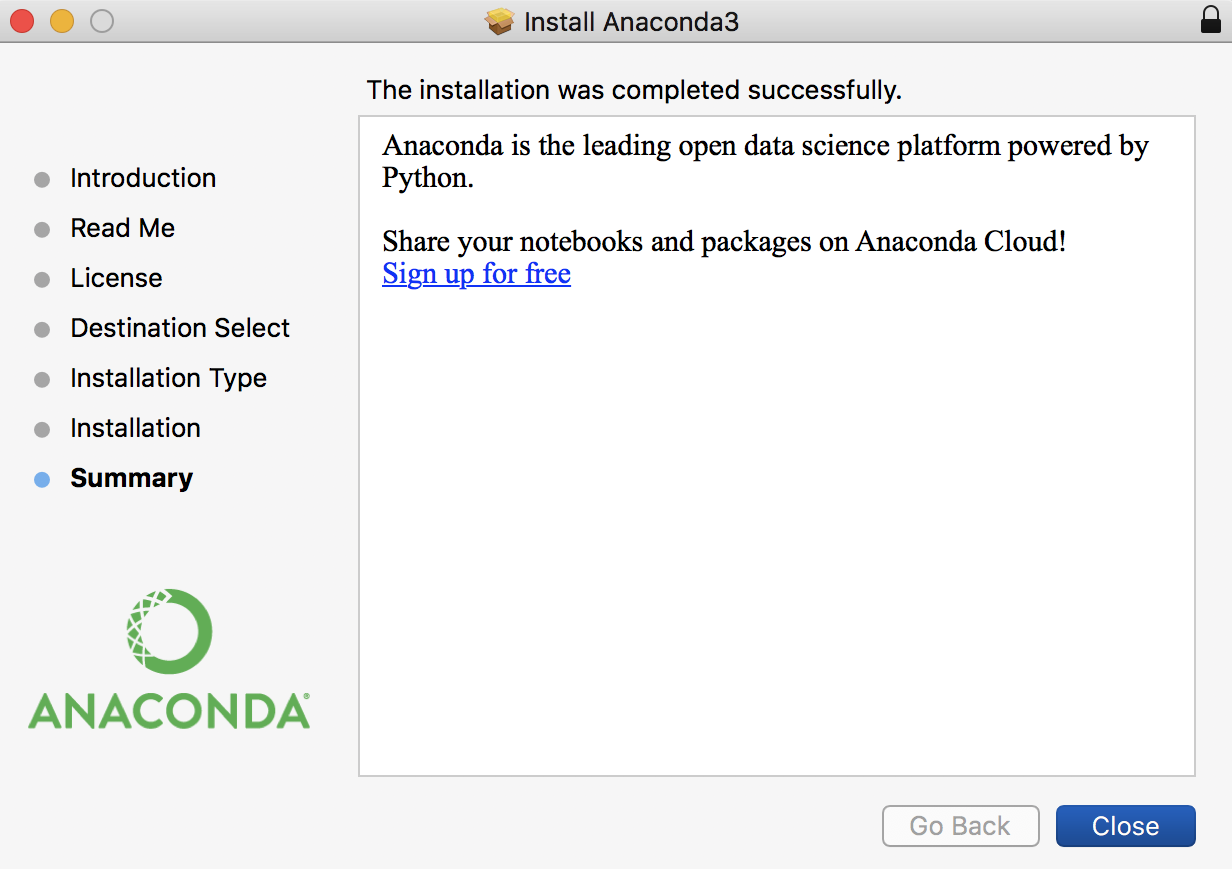The image size is (1232, 869).
Task: Click the Close button to finish installation
Action: pos(1125,826)
